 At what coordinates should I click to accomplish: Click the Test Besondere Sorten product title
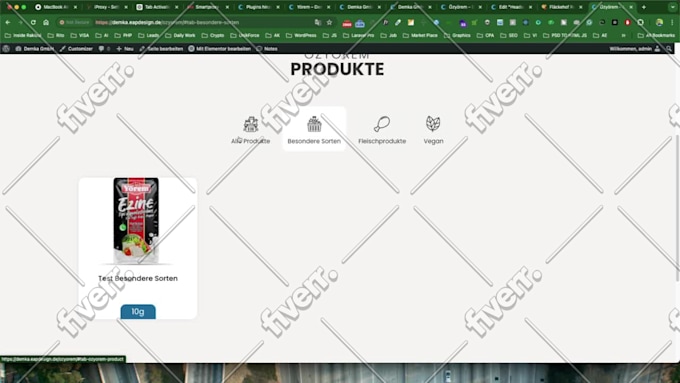point(138,278)
